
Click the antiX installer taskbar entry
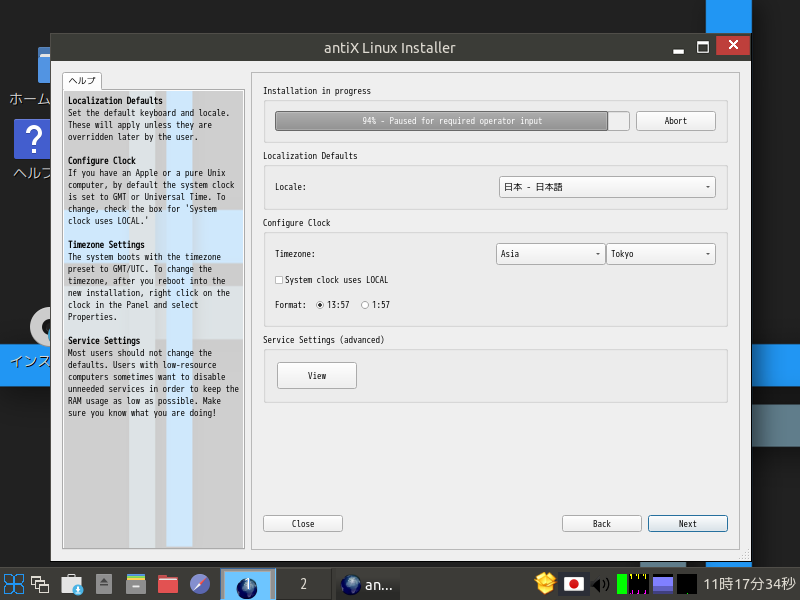click(366, 585)
